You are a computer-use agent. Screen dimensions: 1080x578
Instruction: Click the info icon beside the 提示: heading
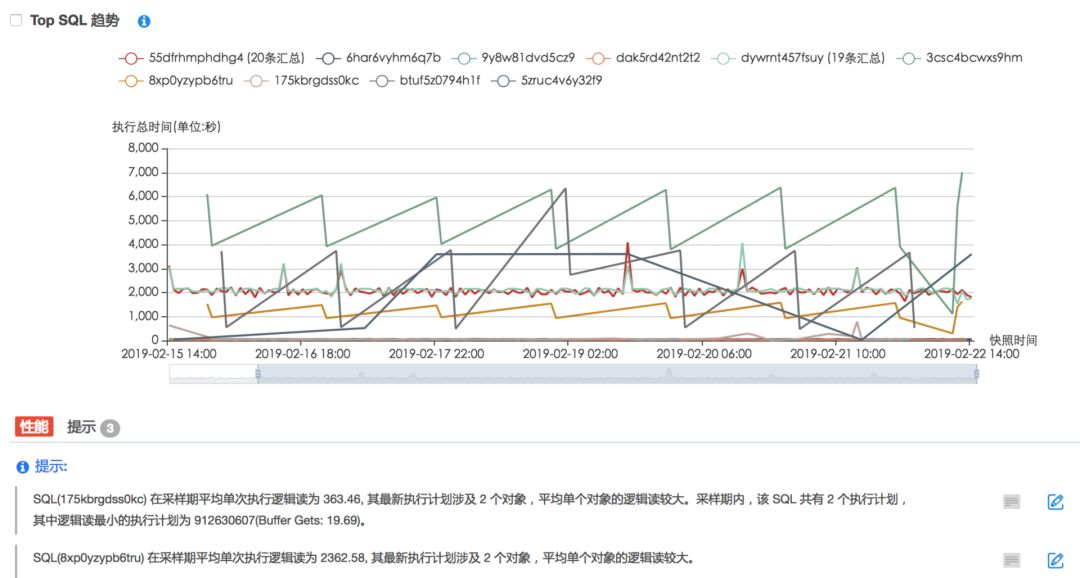coord(23,467)
